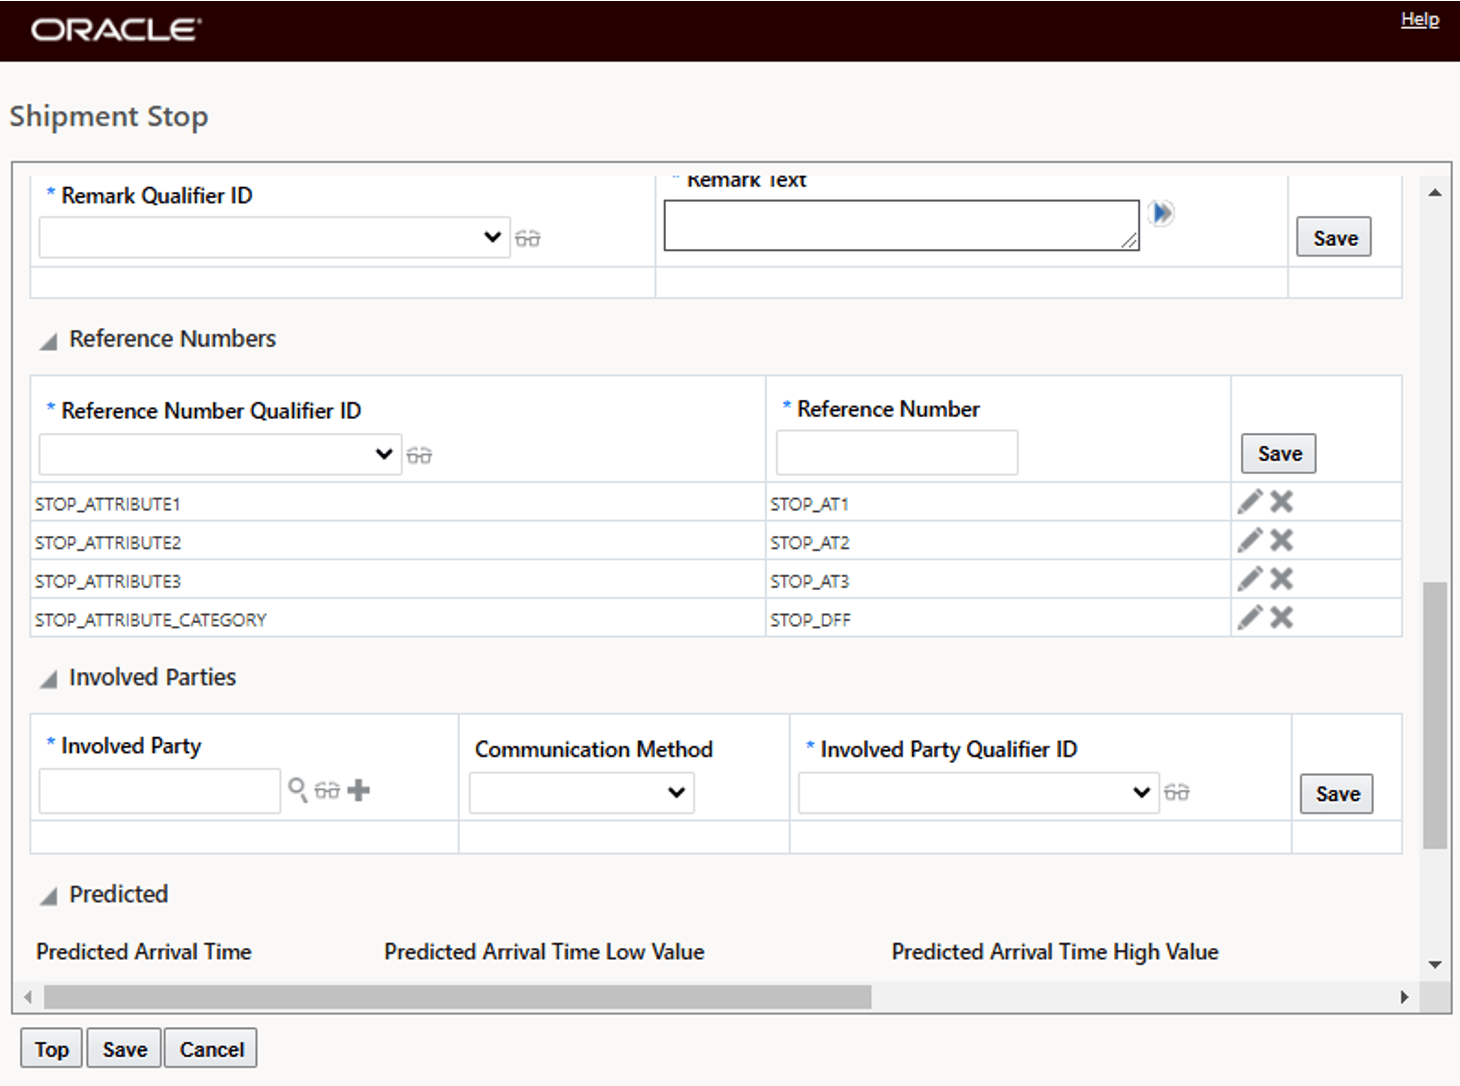Collapse the Reference Numbers section
Image resolution: width=1460 pixels, height=1086 pixels.
(48, 342)
